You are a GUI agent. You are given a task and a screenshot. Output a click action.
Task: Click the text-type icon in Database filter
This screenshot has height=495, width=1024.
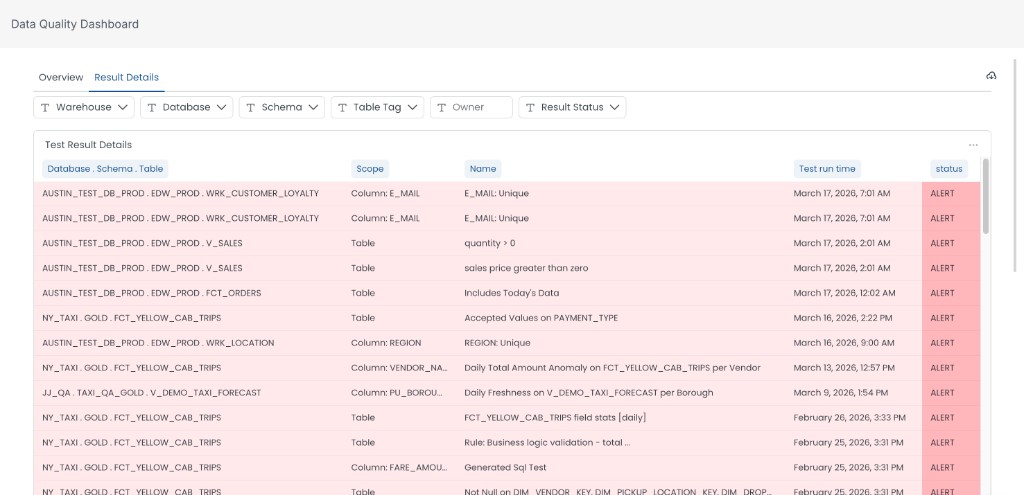tap(152, 107)
